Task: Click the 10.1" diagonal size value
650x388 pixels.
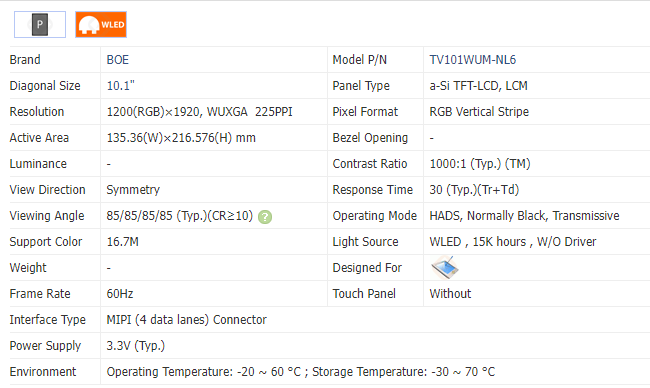Action: pyautogui.click(x=121, y=86)
